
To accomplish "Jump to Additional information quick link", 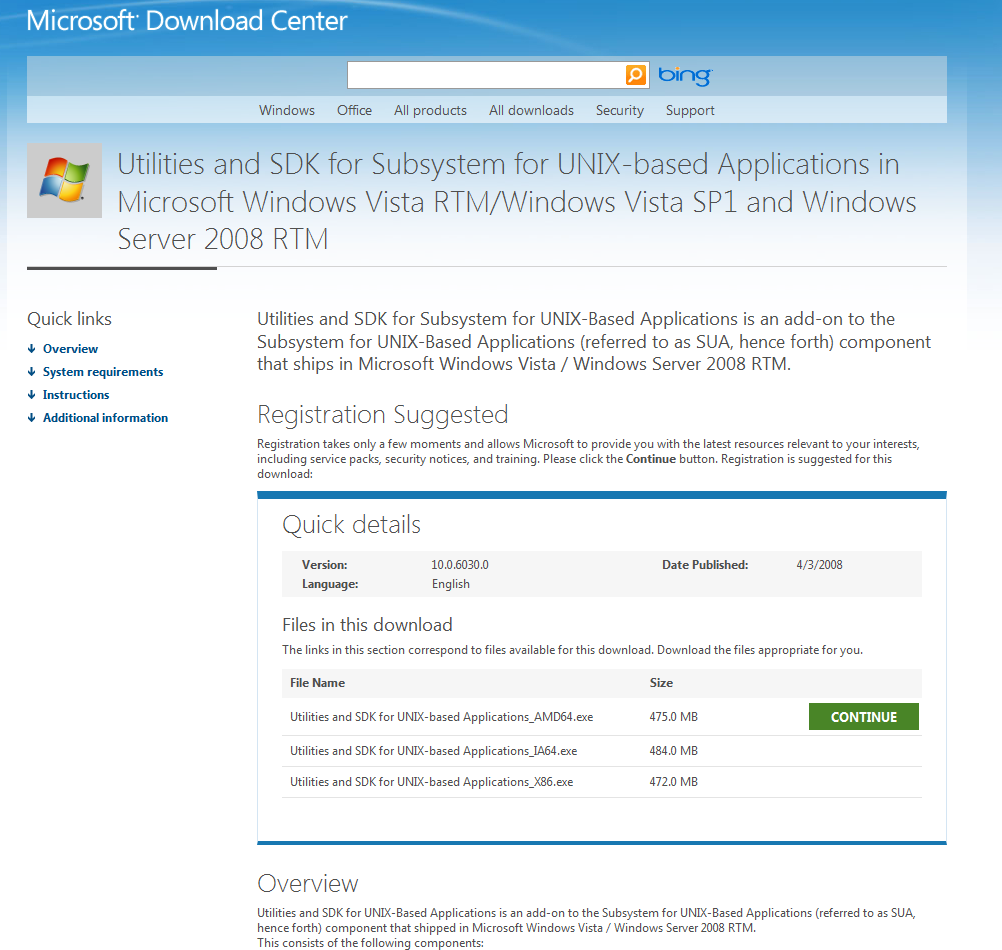I will pyautogui.click(x=105, y=418).
